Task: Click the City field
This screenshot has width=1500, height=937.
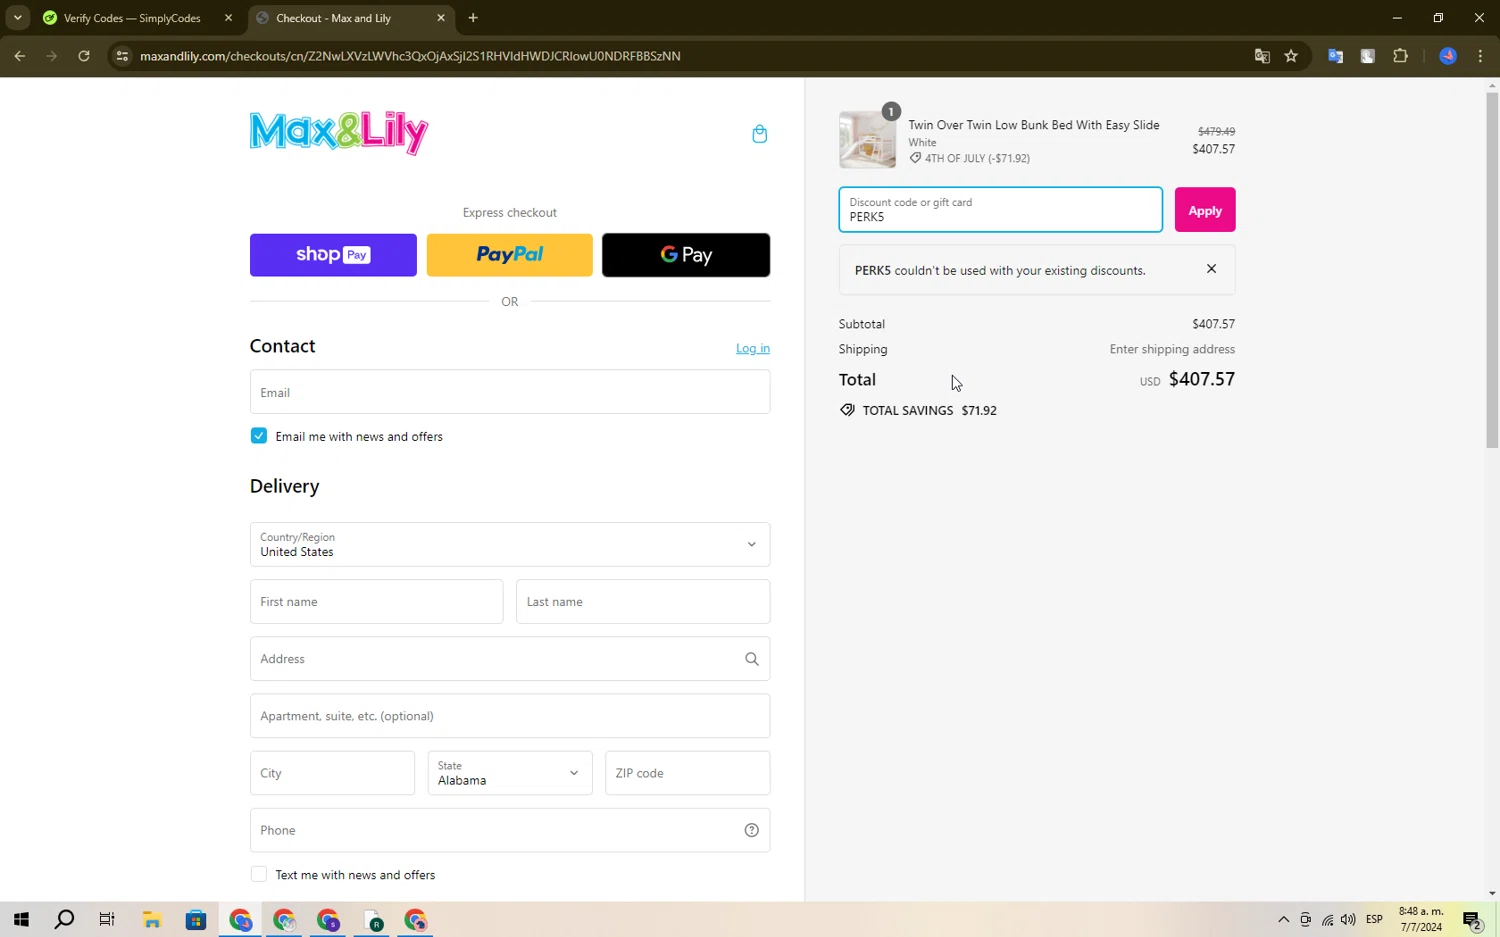Action: 332,773
